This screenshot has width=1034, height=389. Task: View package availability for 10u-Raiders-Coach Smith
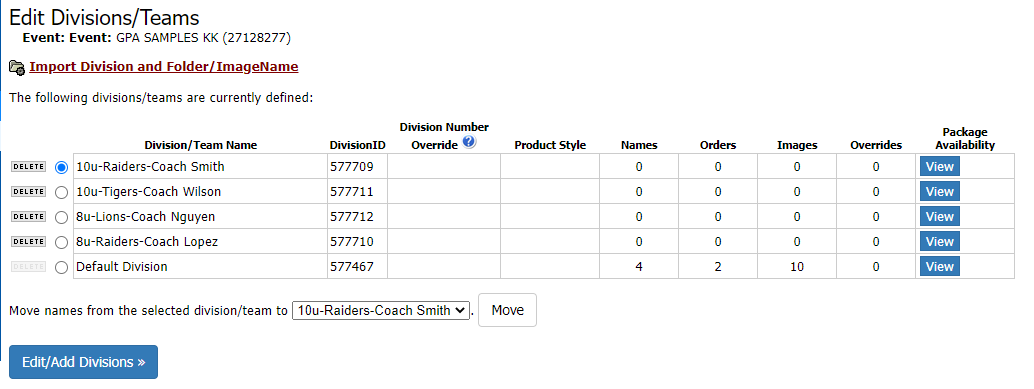click(x=940, y=167)
